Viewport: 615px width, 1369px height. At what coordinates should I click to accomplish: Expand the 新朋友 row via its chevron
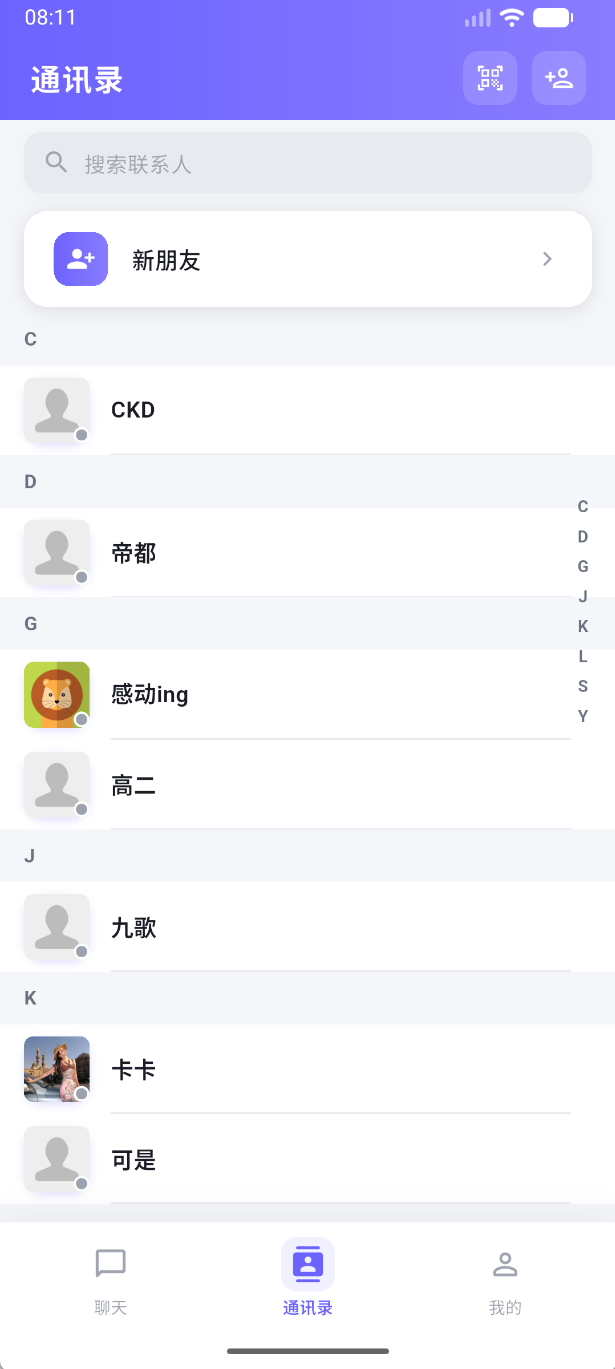click(x=547, y=259)
